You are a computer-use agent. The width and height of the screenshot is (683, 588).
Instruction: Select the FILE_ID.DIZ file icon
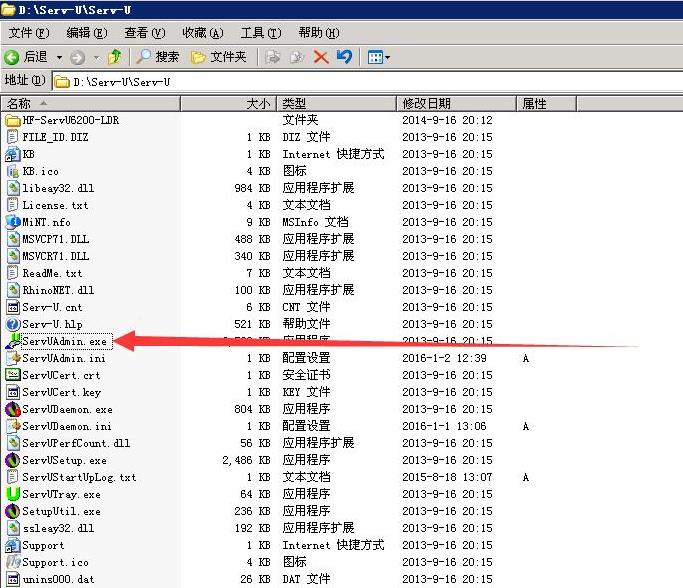click(13, 137)
